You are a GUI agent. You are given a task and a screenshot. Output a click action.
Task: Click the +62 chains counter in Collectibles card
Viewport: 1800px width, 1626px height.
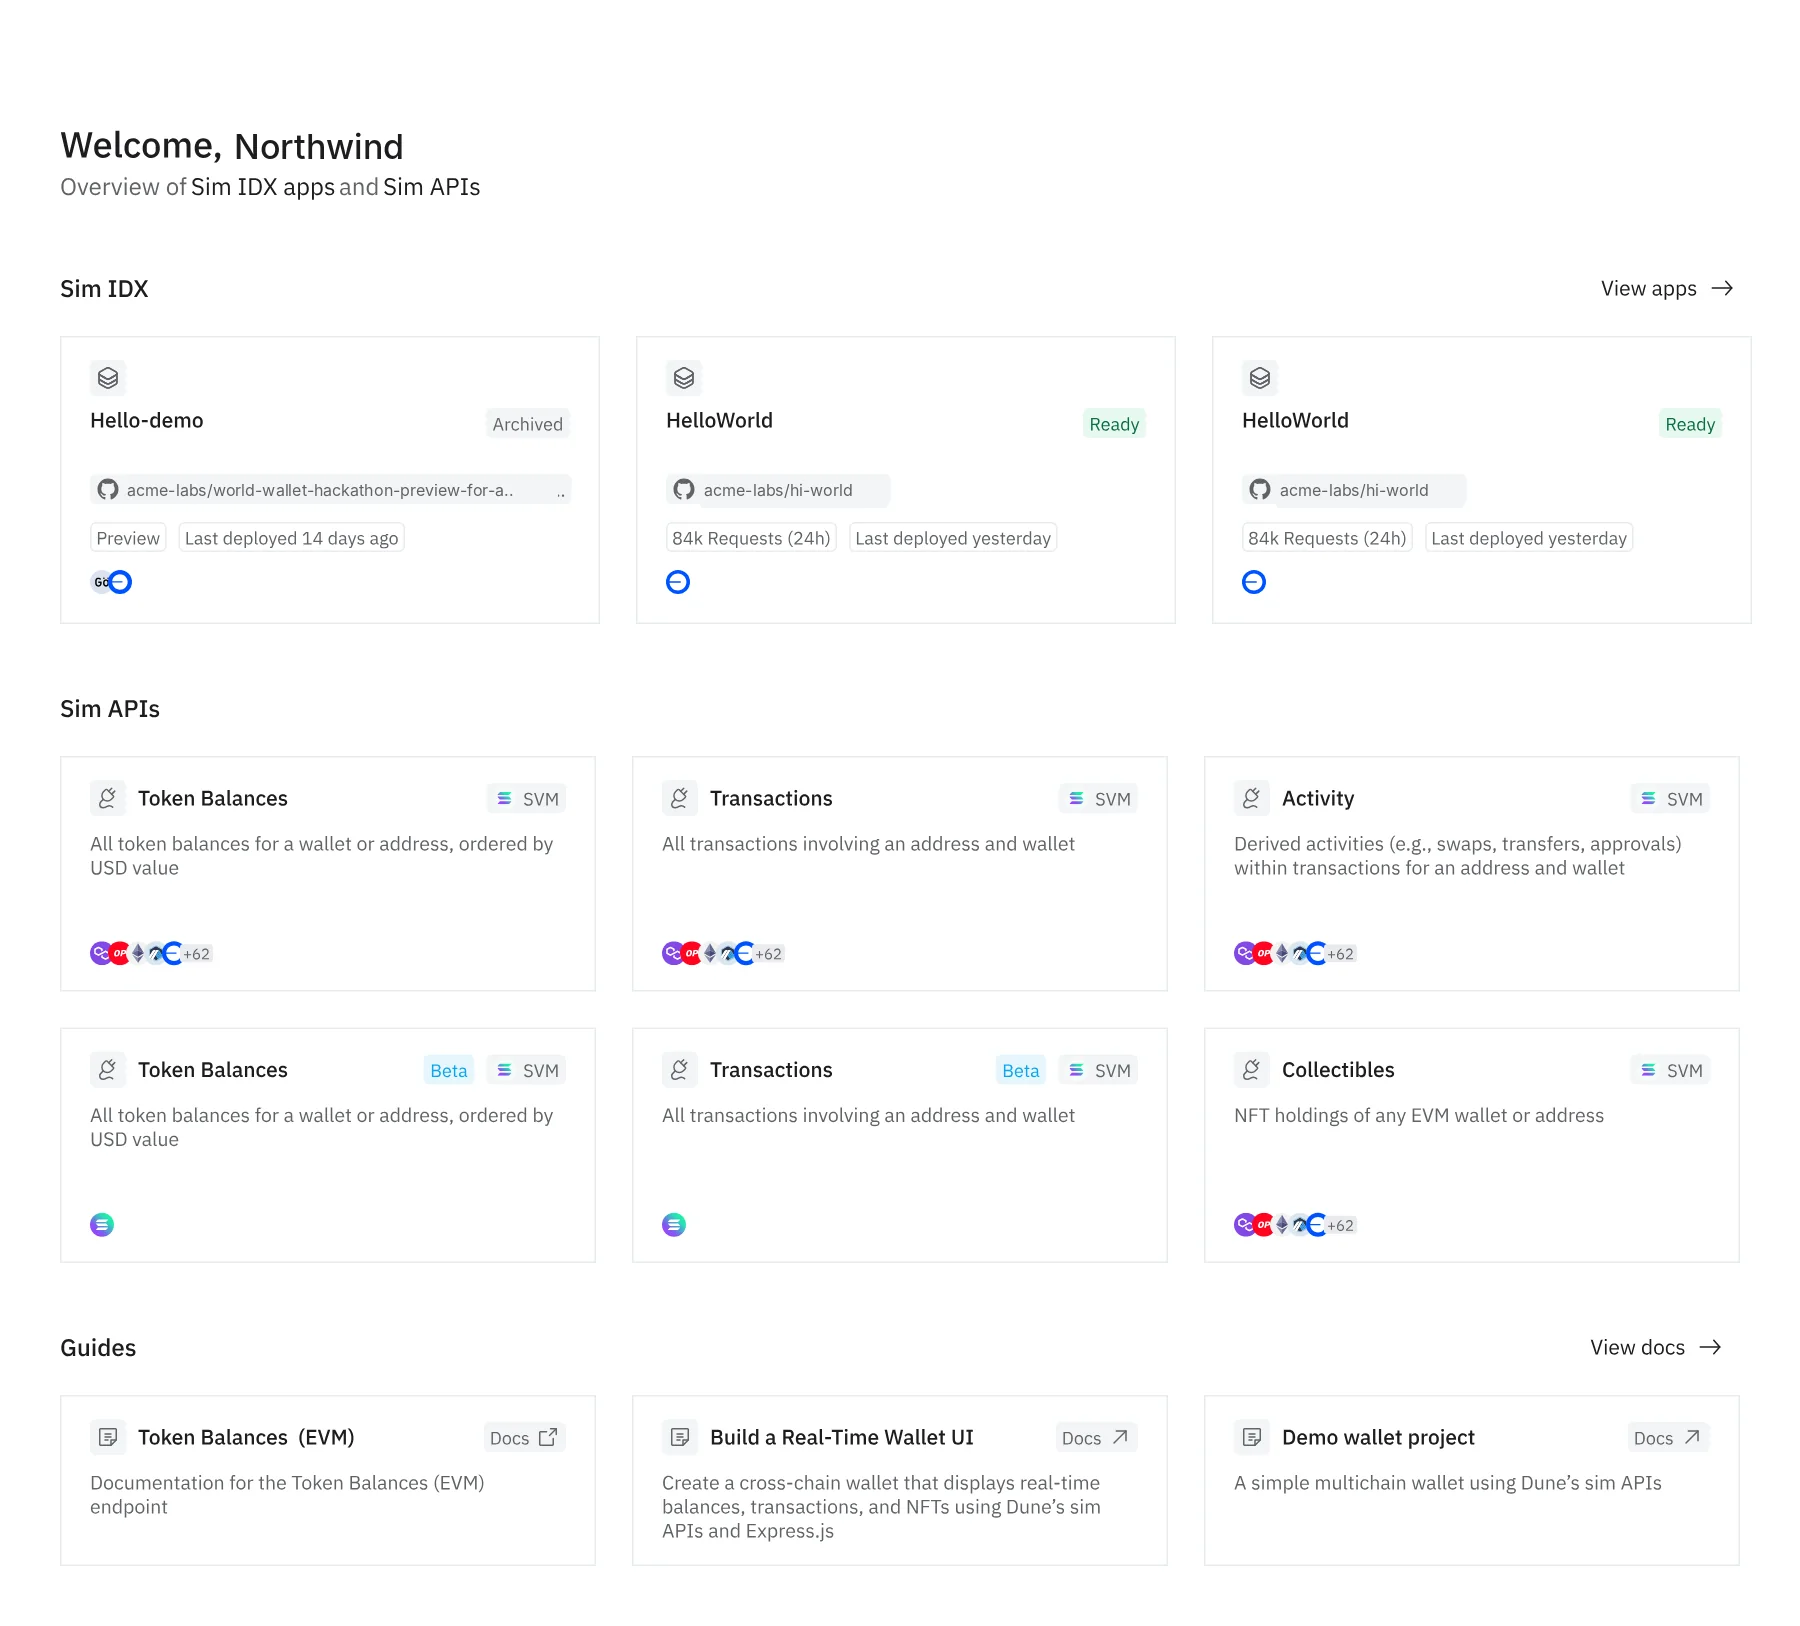pyautogui.click(x=1340, y=1226)
